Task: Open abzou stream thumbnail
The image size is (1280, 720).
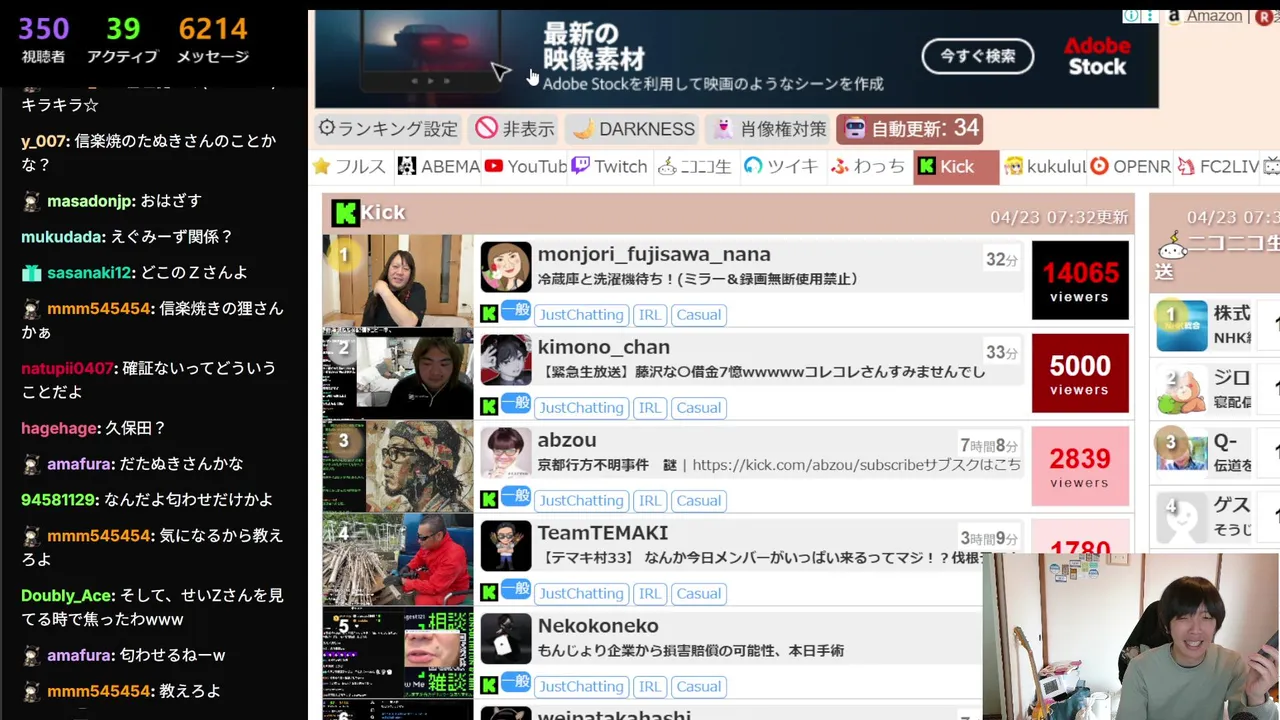Action: (x=397, y=467)
